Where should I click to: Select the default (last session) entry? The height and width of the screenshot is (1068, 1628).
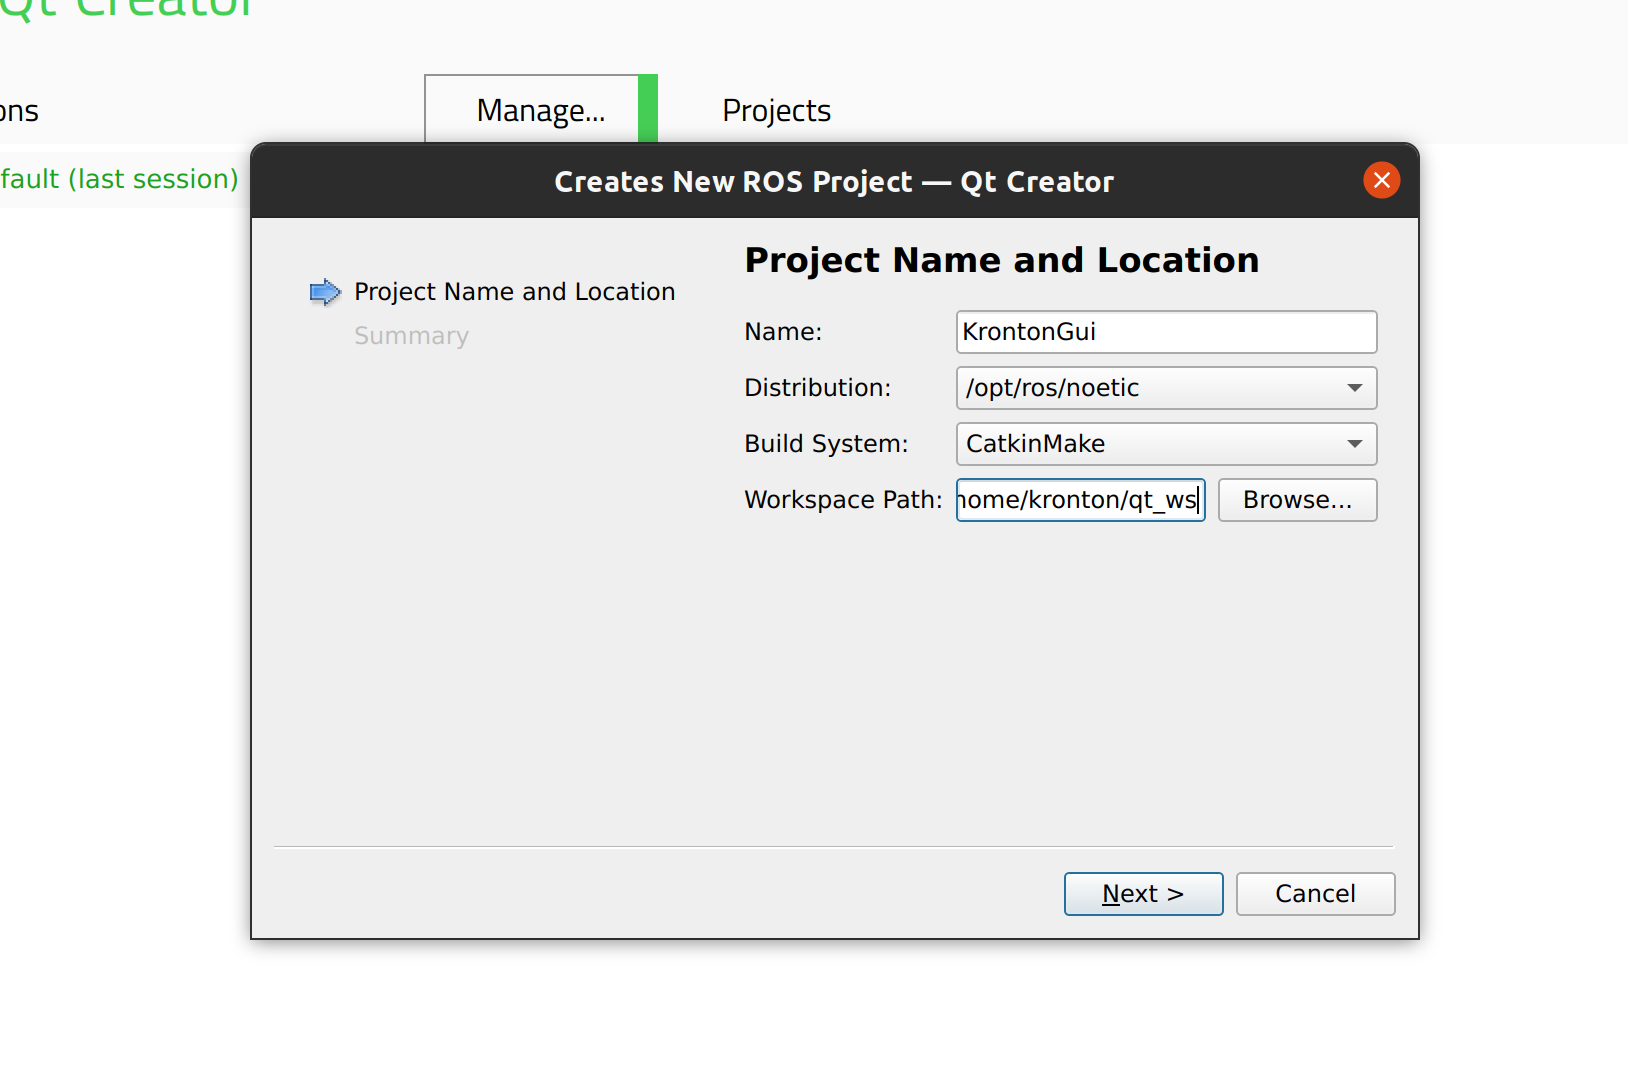[119, 179]
